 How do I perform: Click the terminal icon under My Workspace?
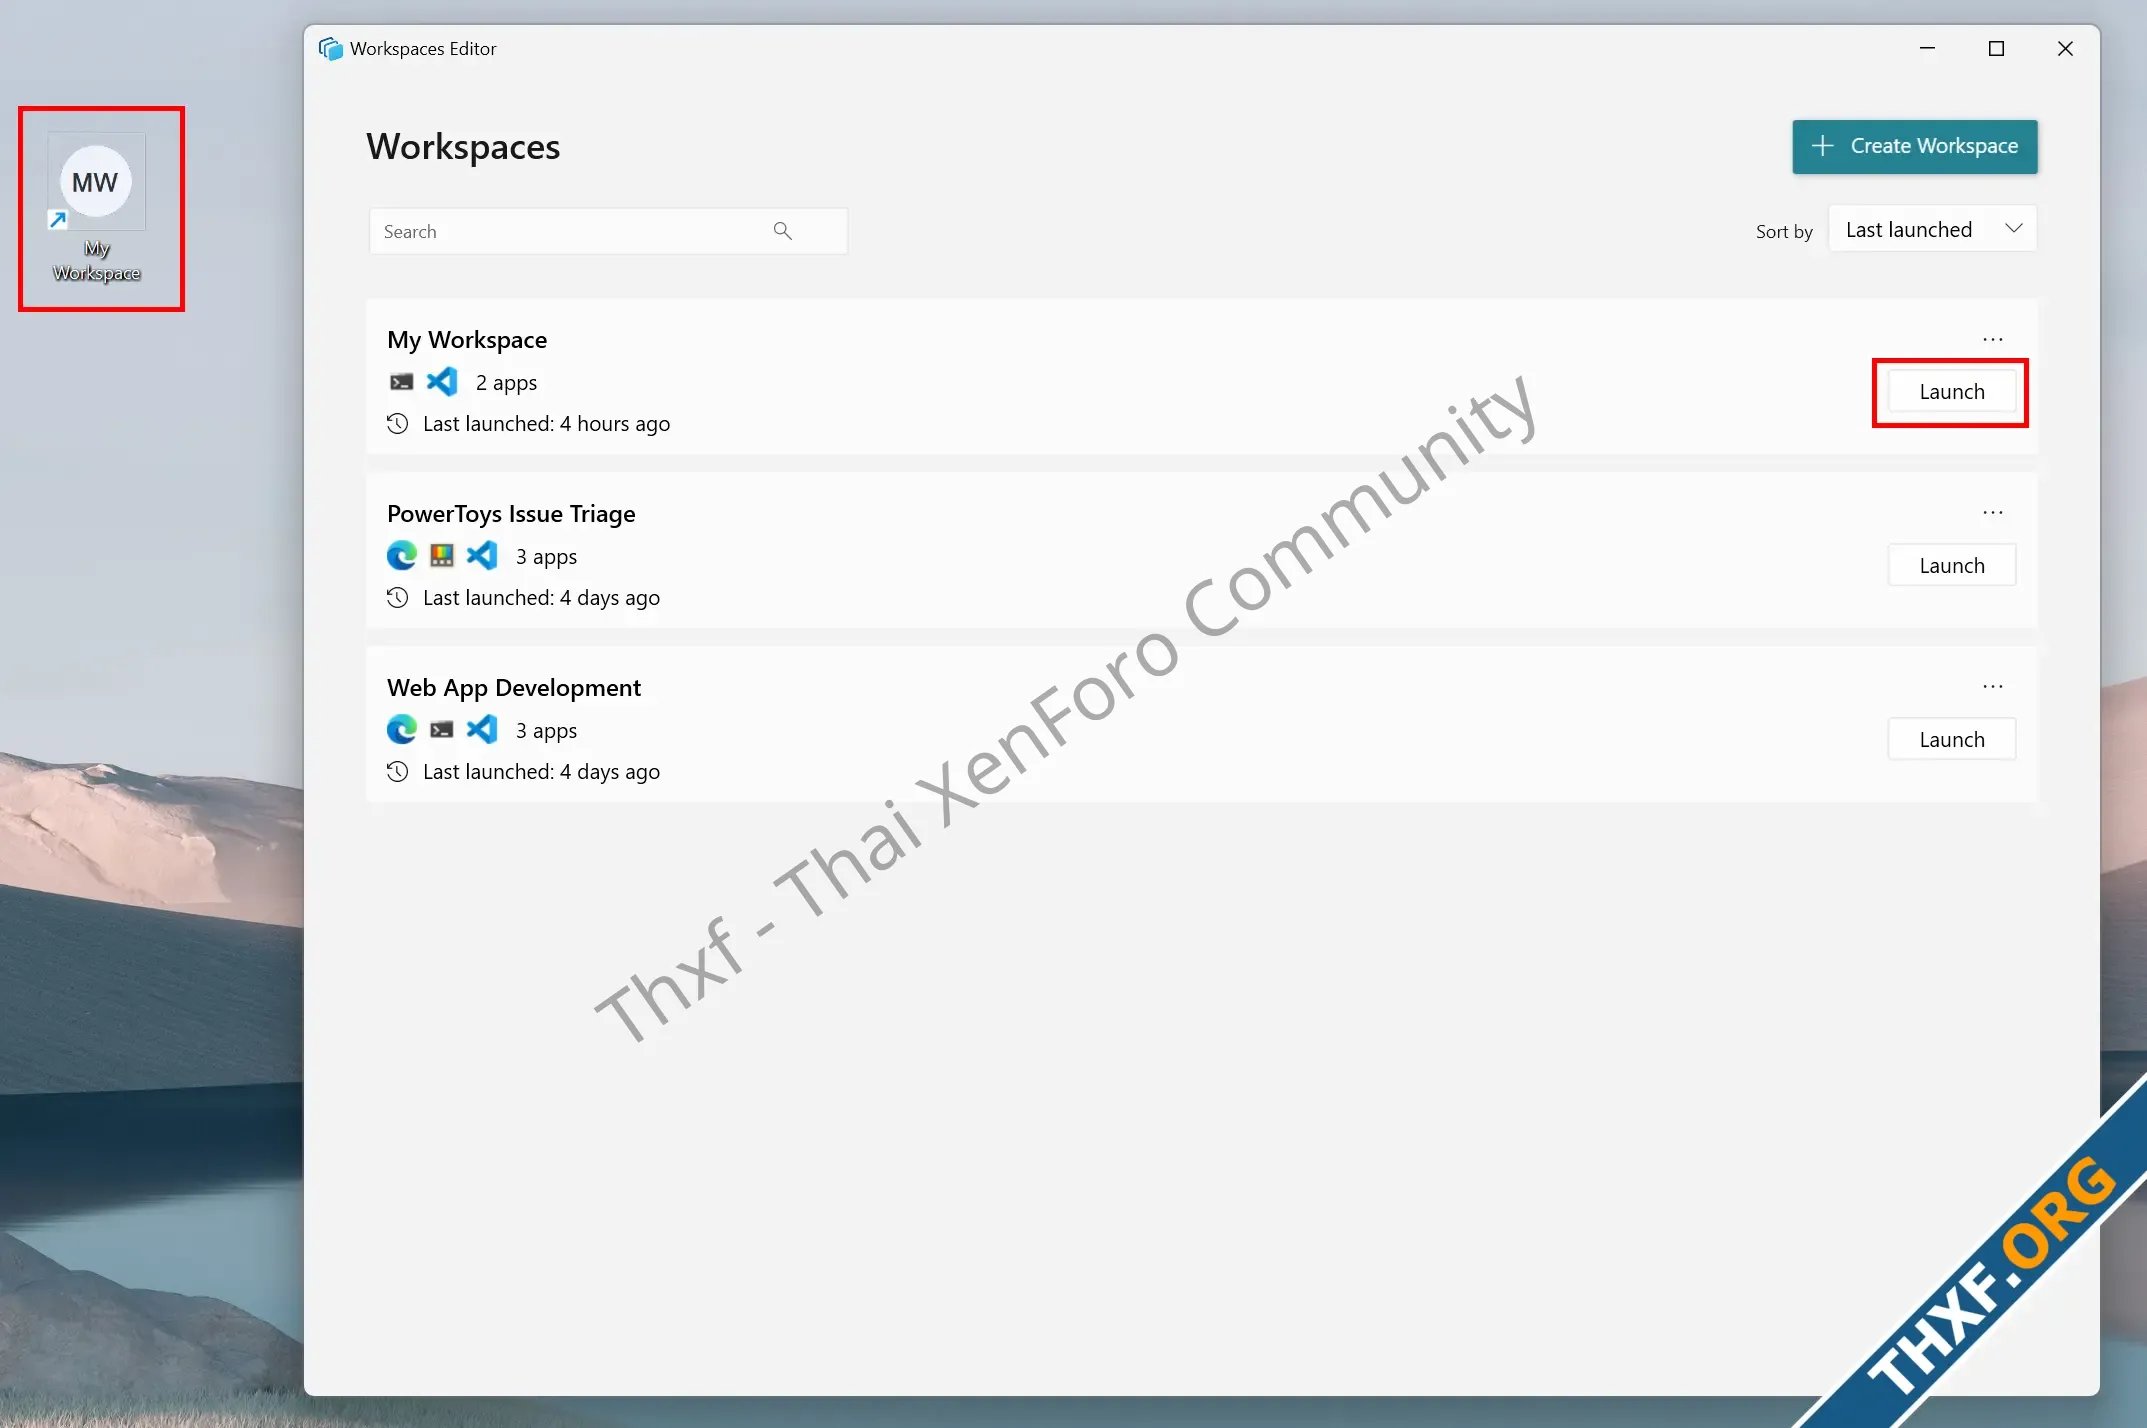pyautogui.click(x=401, y=382)
